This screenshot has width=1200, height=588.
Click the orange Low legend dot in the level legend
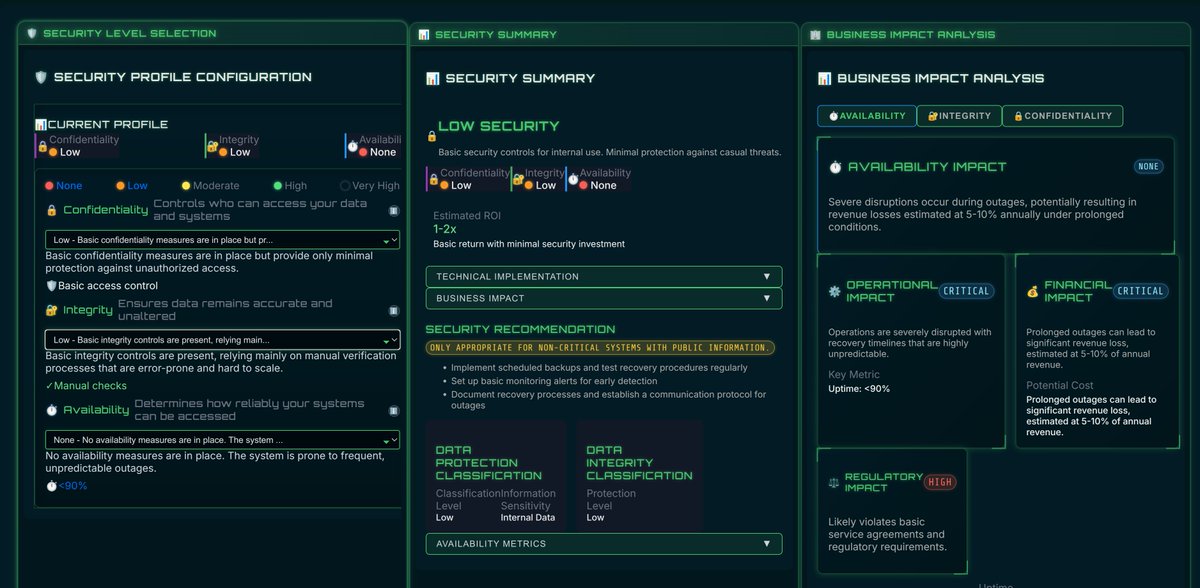coord(120,186)
